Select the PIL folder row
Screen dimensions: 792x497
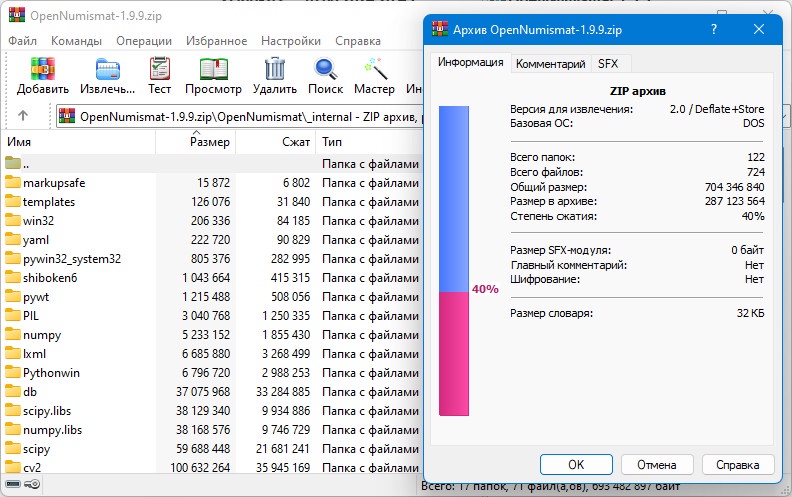[x=212, y=316]
